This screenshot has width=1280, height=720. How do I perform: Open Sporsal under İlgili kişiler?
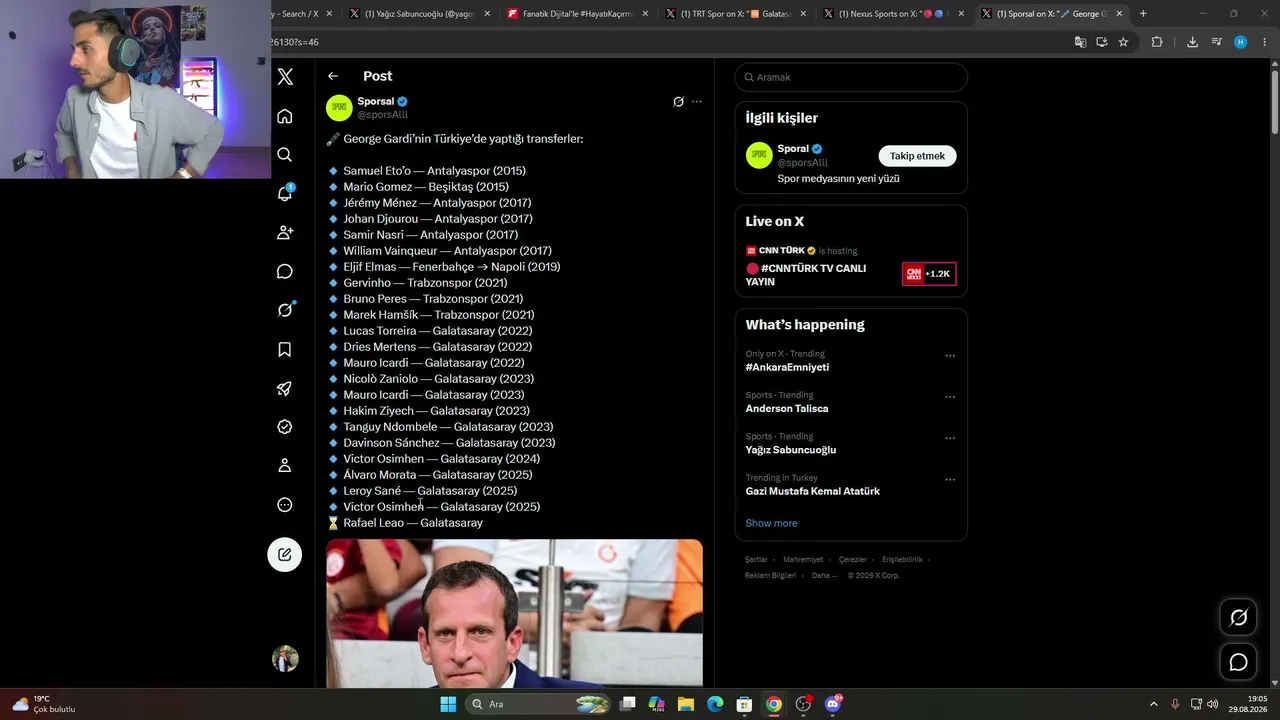[793, 149]
